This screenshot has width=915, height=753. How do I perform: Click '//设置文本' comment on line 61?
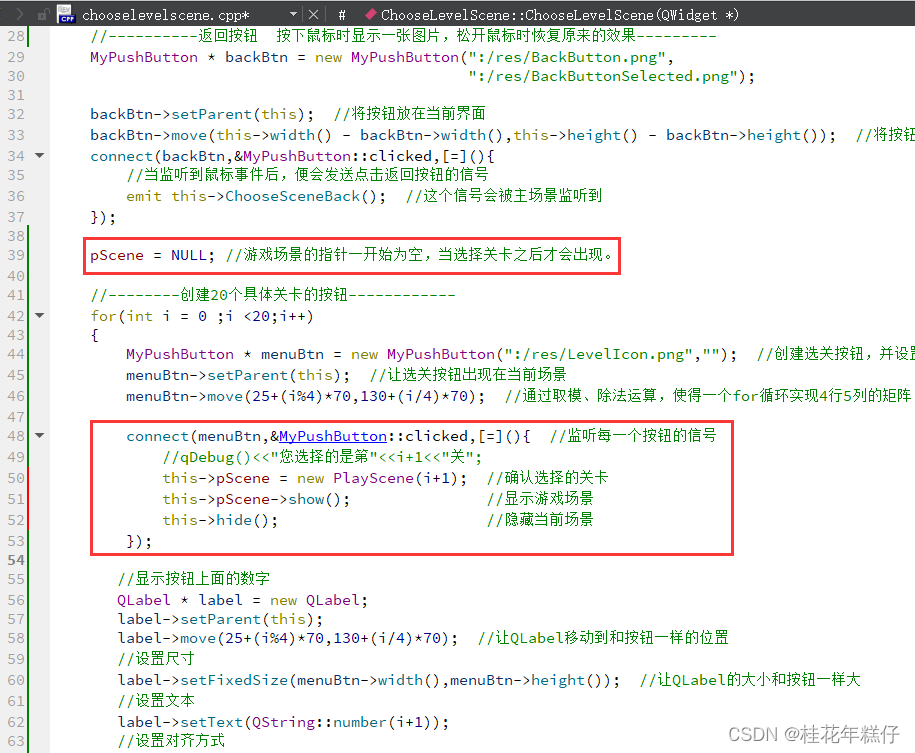155,700
